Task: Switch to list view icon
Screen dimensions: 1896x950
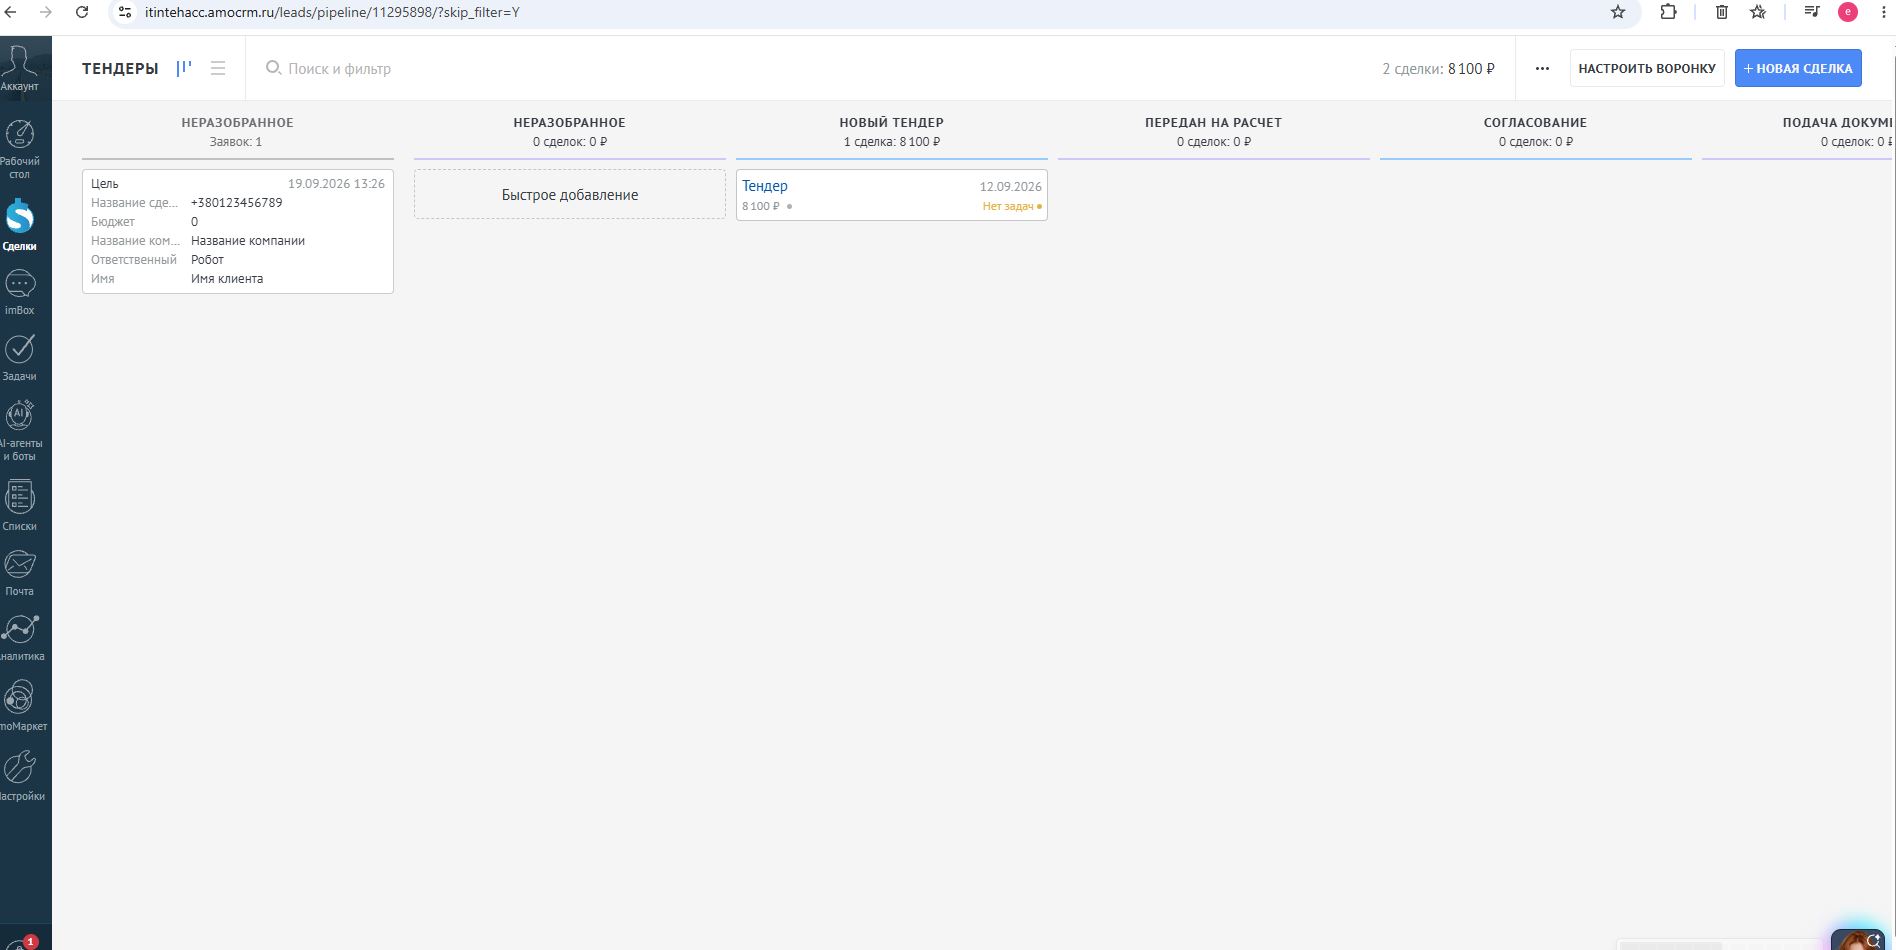Action: click(x=218, y=68)
